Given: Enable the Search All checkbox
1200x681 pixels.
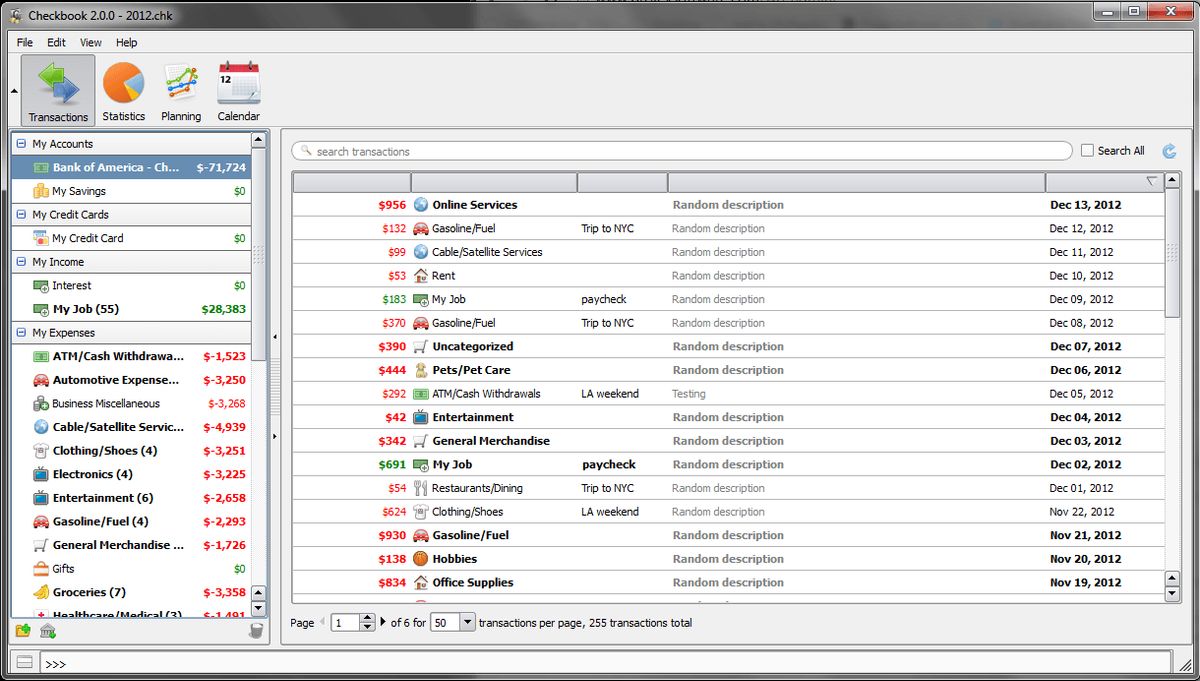Looking at the screenshot, I should (1088, 150).
